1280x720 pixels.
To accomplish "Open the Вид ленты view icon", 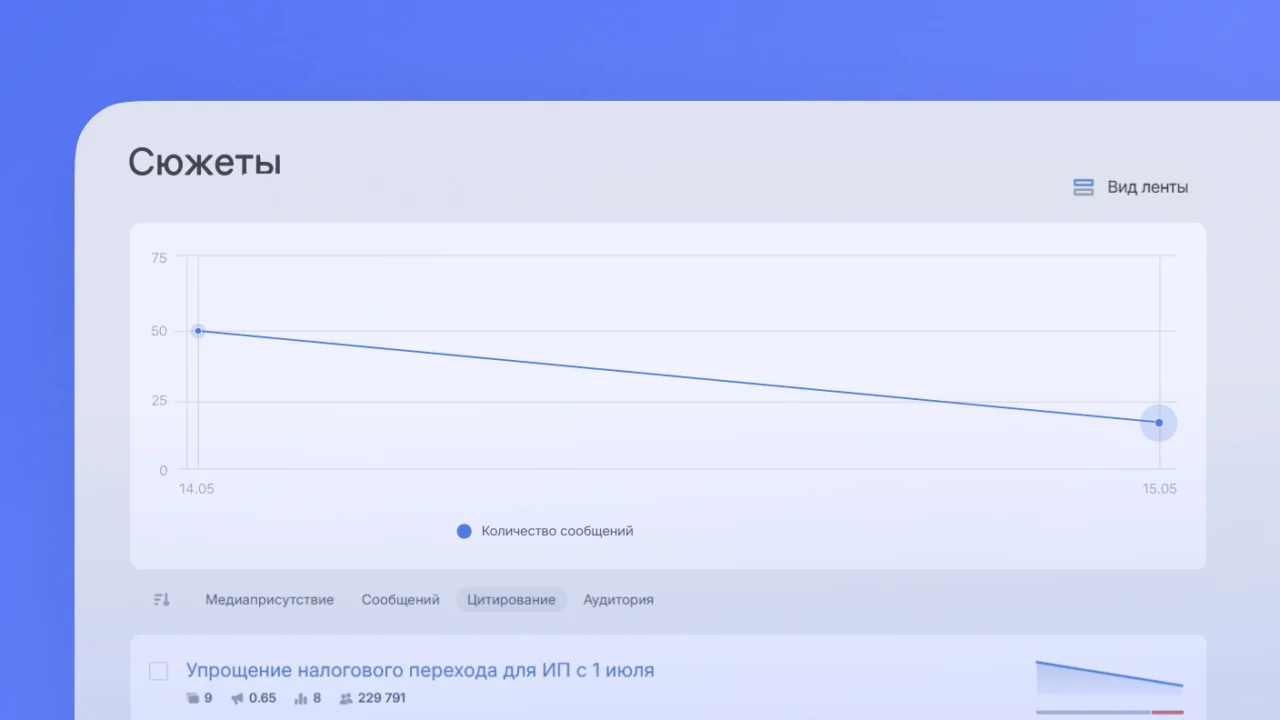I will click(x=1083, y=187).
